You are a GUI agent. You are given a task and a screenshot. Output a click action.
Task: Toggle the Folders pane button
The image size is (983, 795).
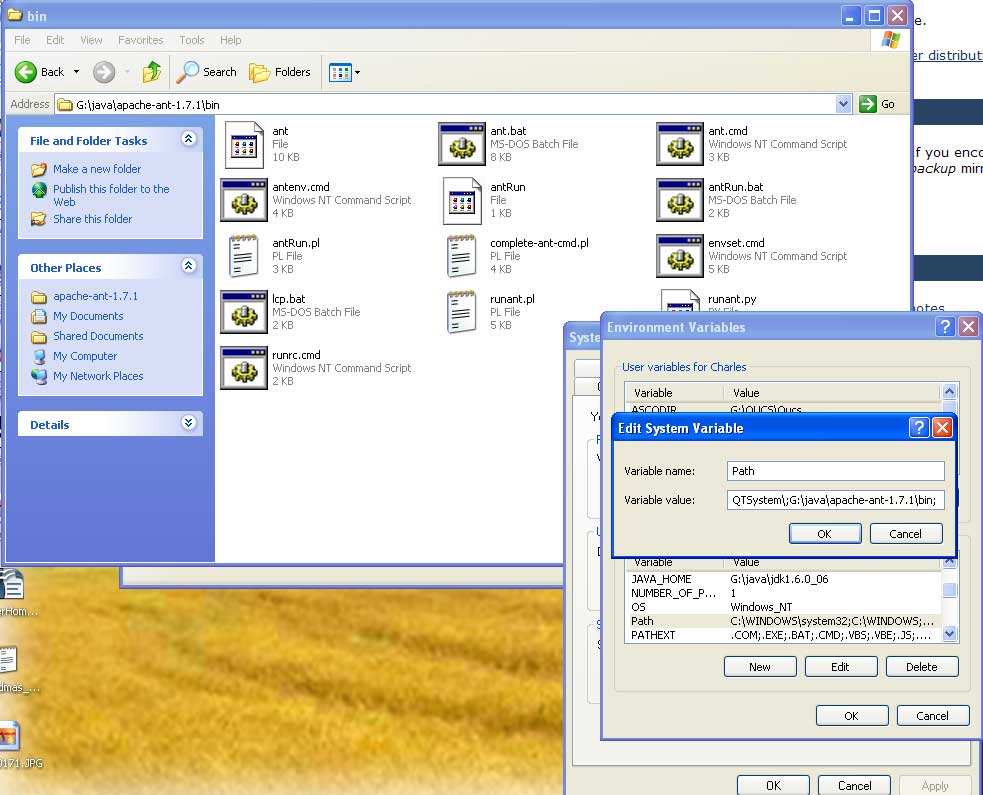coord(280,72)
